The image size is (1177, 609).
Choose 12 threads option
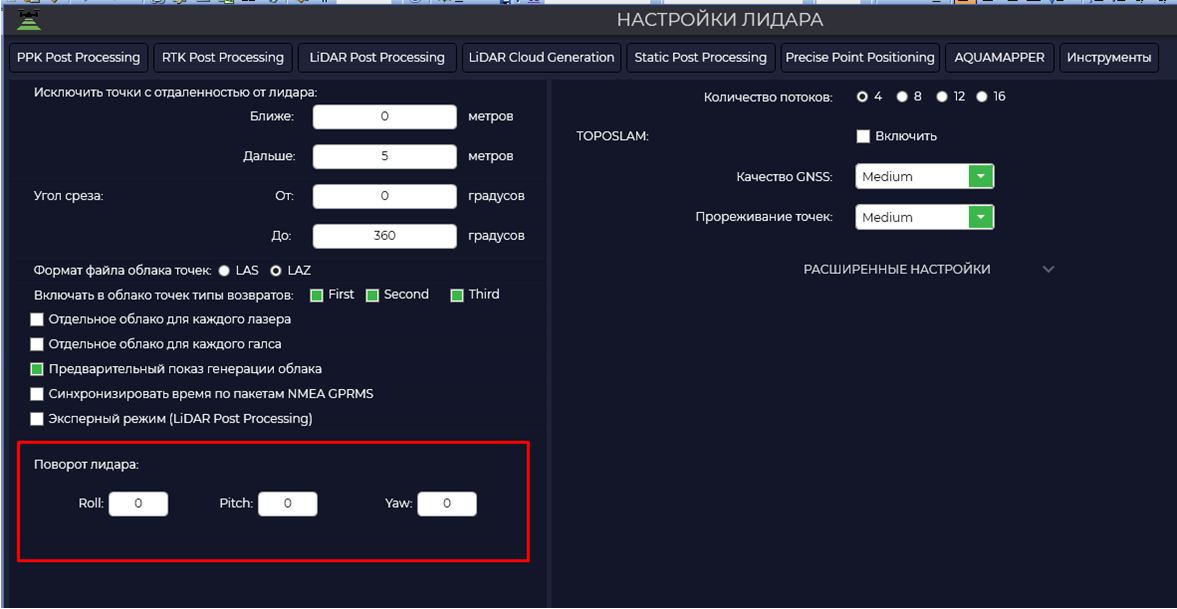(941, 97)
